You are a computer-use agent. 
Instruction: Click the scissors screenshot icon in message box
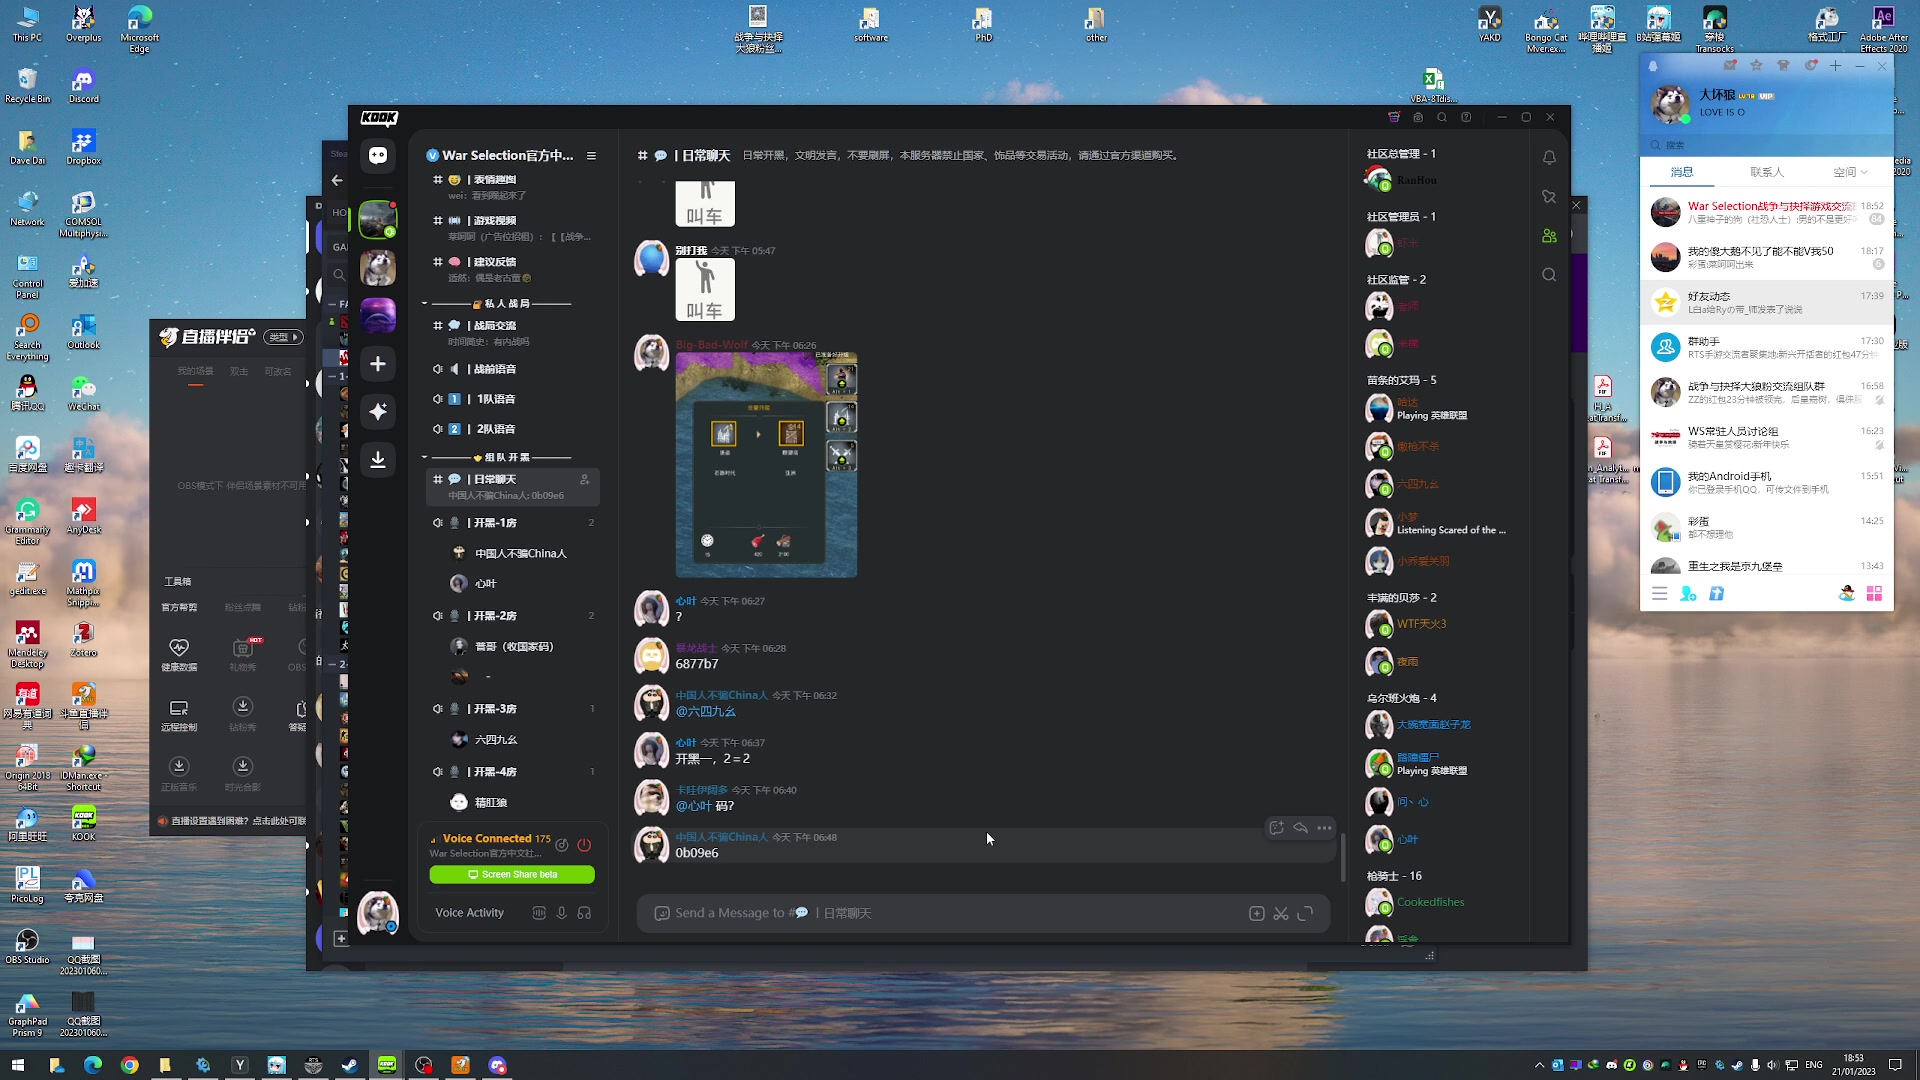[1281, 914]
